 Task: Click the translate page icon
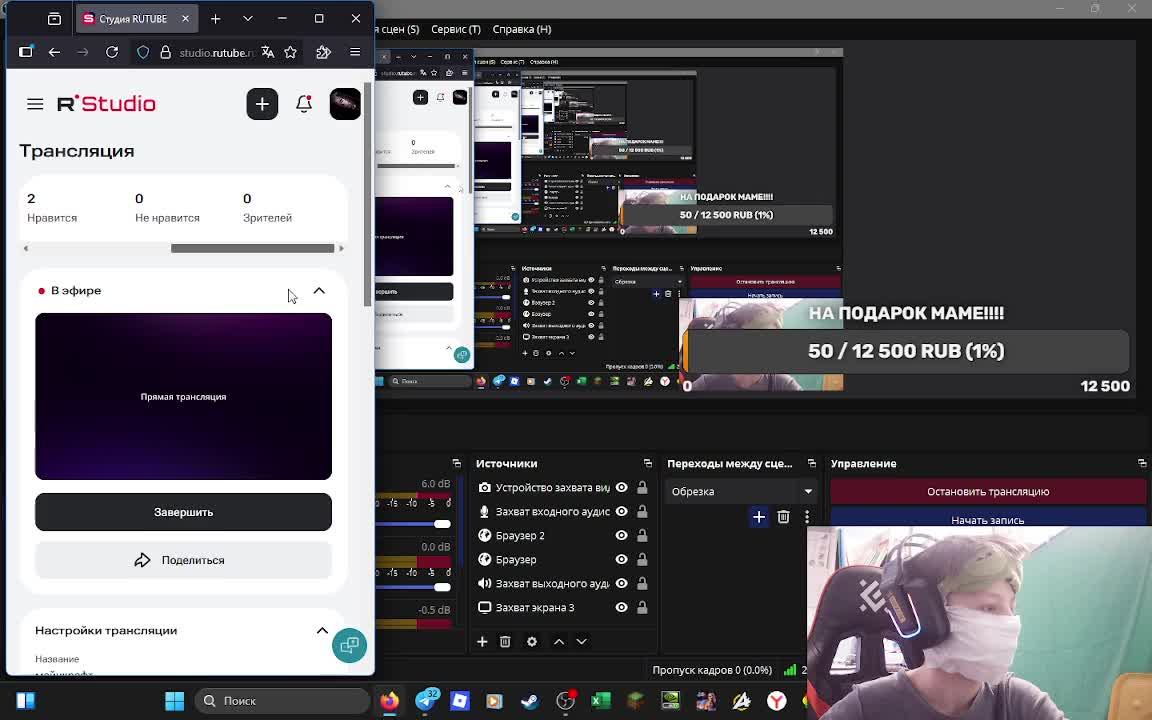[x=267, y=52]
